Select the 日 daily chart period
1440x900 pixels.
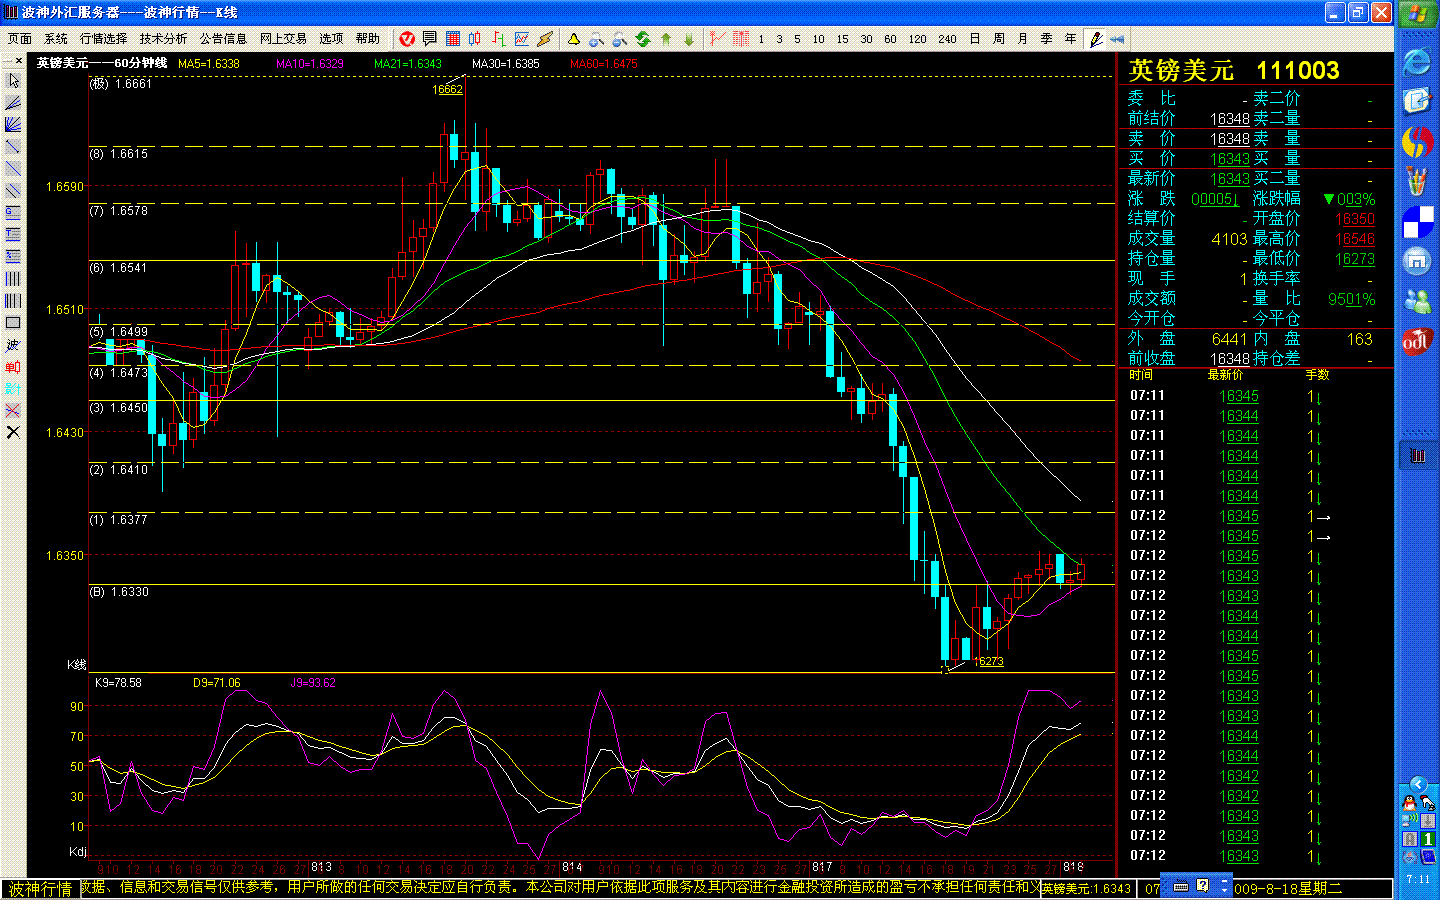click(975, 39)
